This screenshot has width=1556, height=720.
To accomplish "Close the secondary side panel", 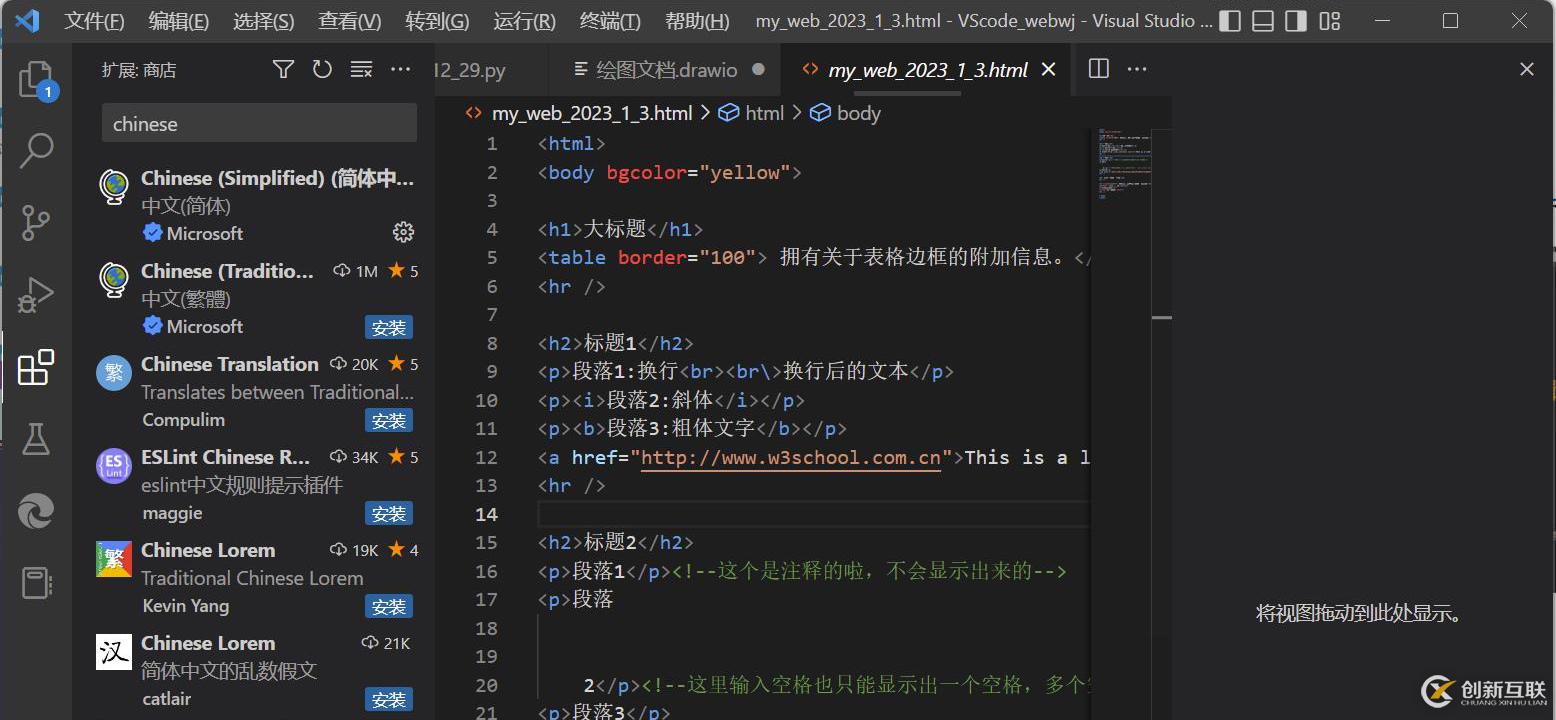I will 1526,69.
